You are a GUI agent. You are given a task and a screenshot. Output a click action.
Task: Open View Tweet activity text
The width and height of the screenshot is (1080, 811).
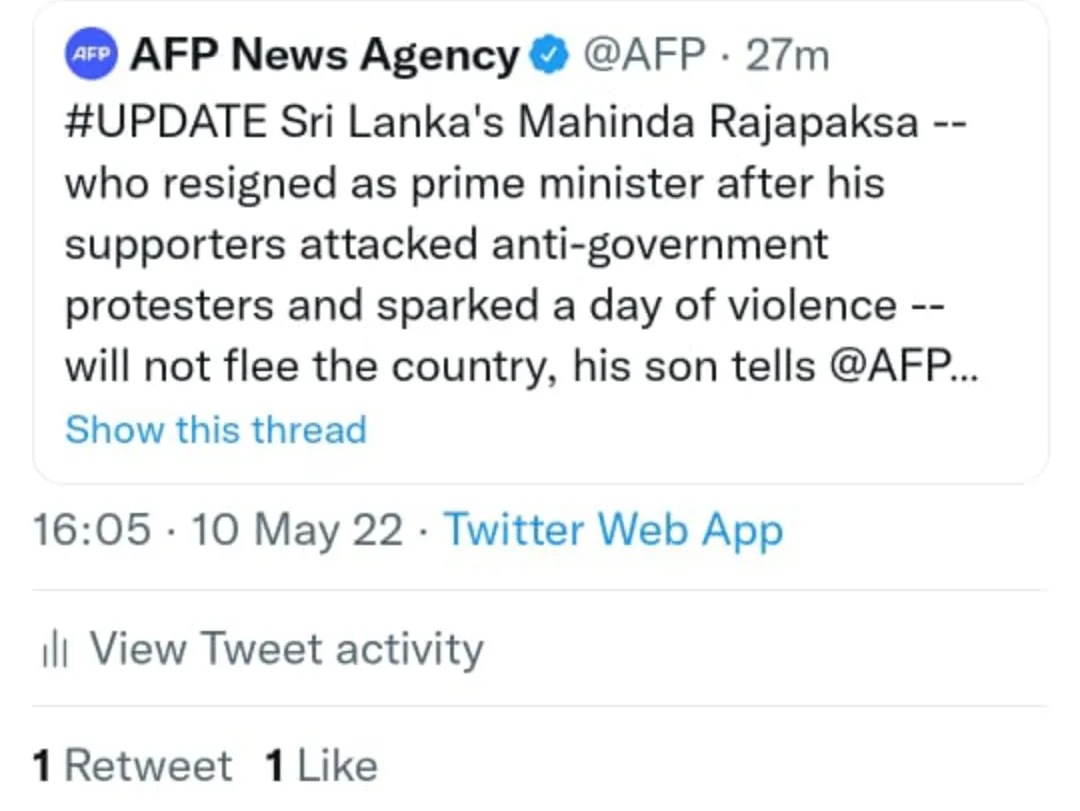[x=287, y=649]
